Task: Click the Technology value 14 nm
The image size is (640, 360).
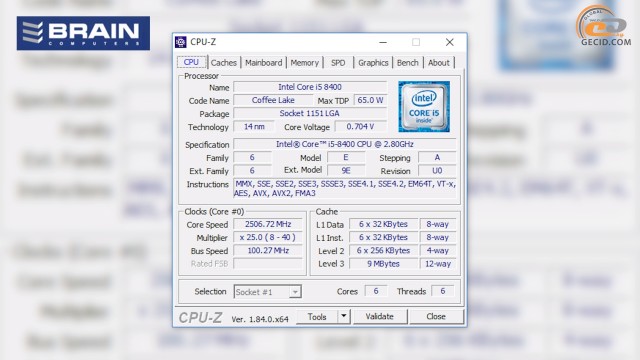Action: (254, 127)
